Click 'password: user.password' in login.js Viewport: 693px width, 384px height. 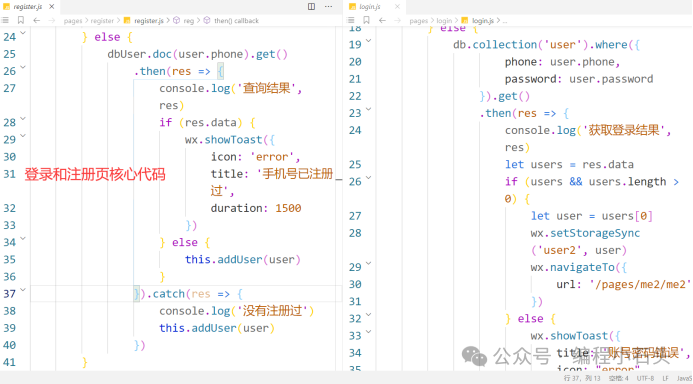579,79
